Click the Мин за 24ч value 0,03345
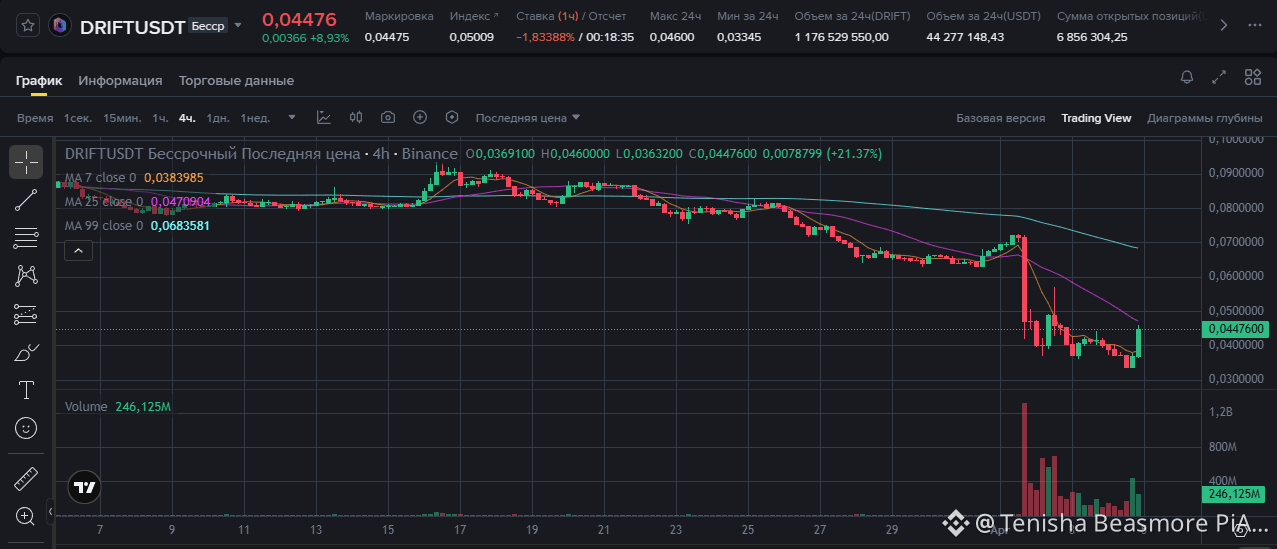This screenshot has height=549, width=1277. 739,37
